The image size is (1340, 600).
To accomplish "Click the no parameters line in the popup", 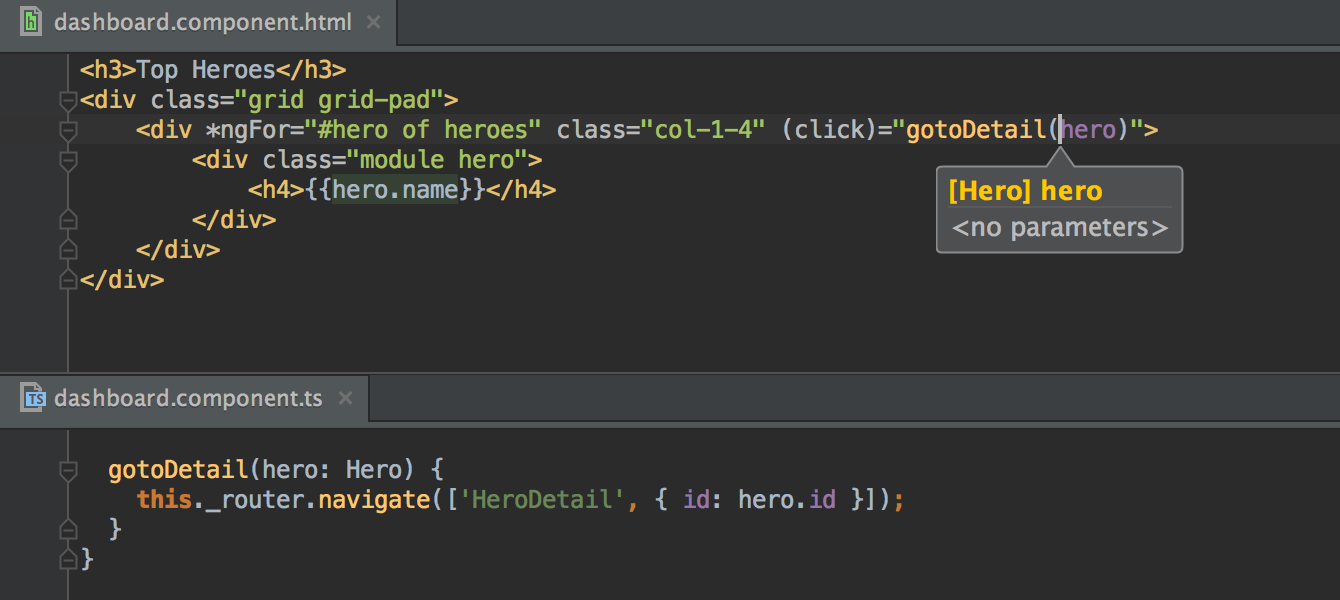I will click(x=1059, y=227).
